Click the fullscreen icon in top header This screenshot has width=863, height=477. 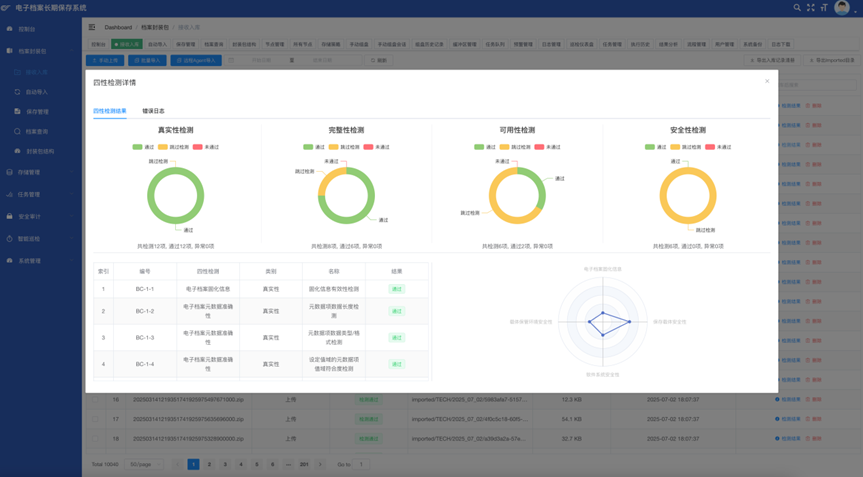pyautogui.click(x=811, y=8)
